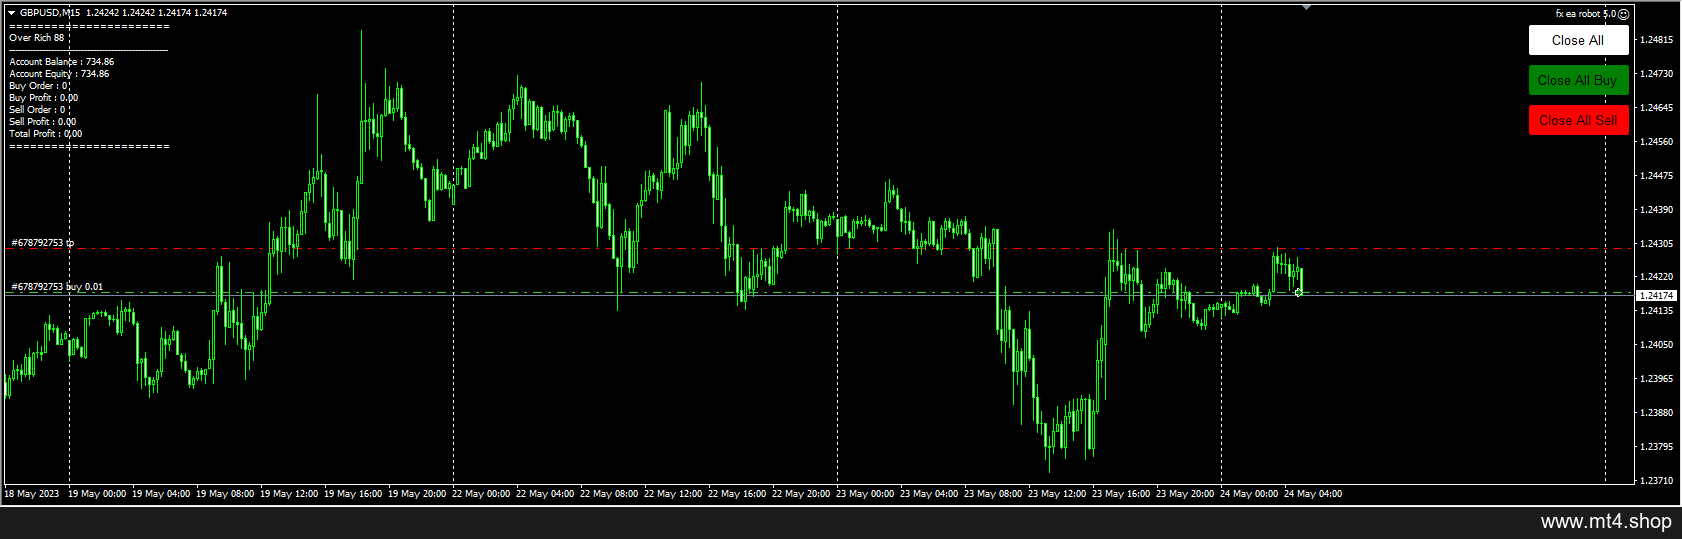Click "22 May 16:00" on the time axis
This screenshot has height=539, width=1682.
pyautogui.click(x=737, y=494)
